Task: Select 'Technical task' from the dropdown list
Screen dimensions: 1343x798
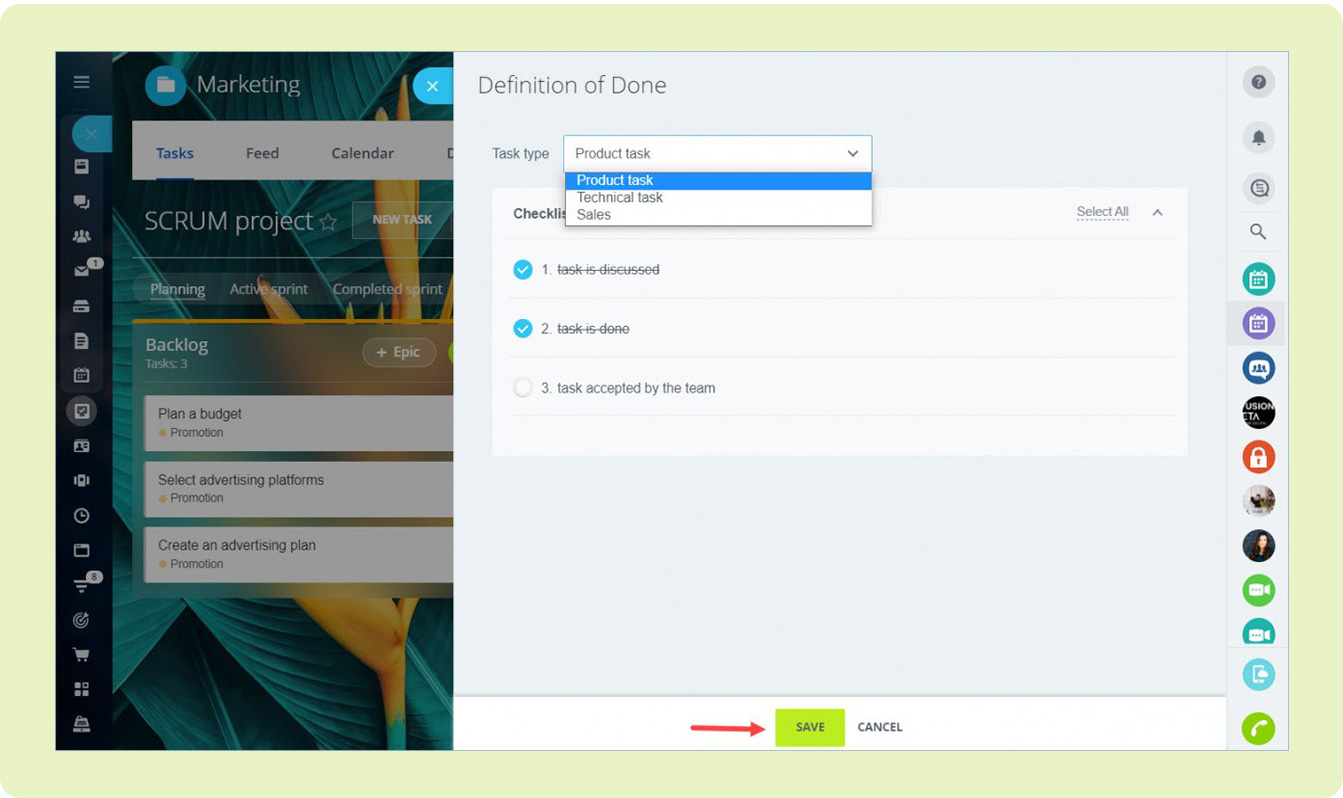Action: point(620,198)
